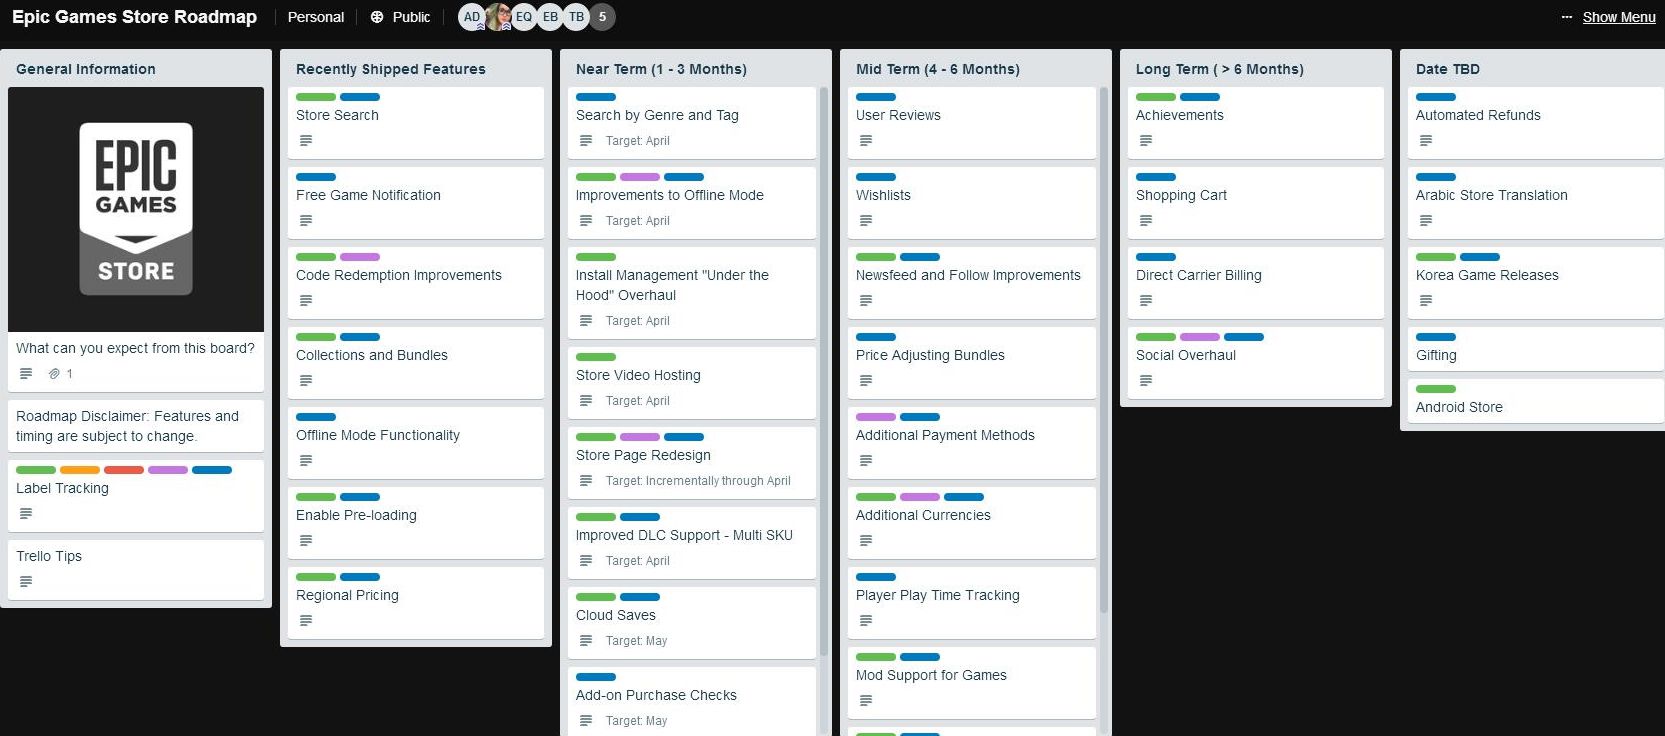Click the Date TBD list header
The width and height of the screenshot is (1665, 736).
tap(1448, 69)
